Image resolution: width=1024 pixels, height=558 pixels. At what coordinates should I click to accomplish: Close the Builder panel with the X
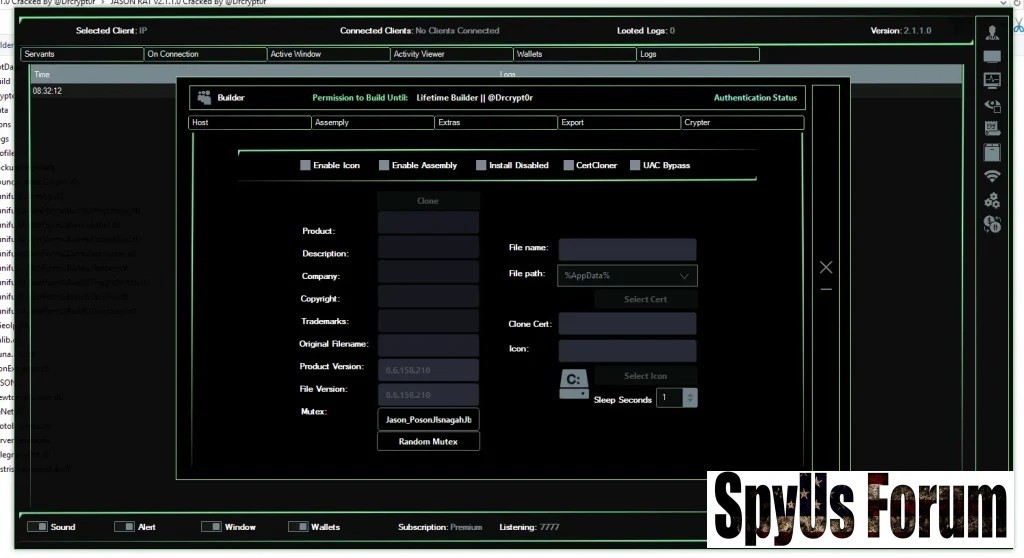(x=825, y=267)
